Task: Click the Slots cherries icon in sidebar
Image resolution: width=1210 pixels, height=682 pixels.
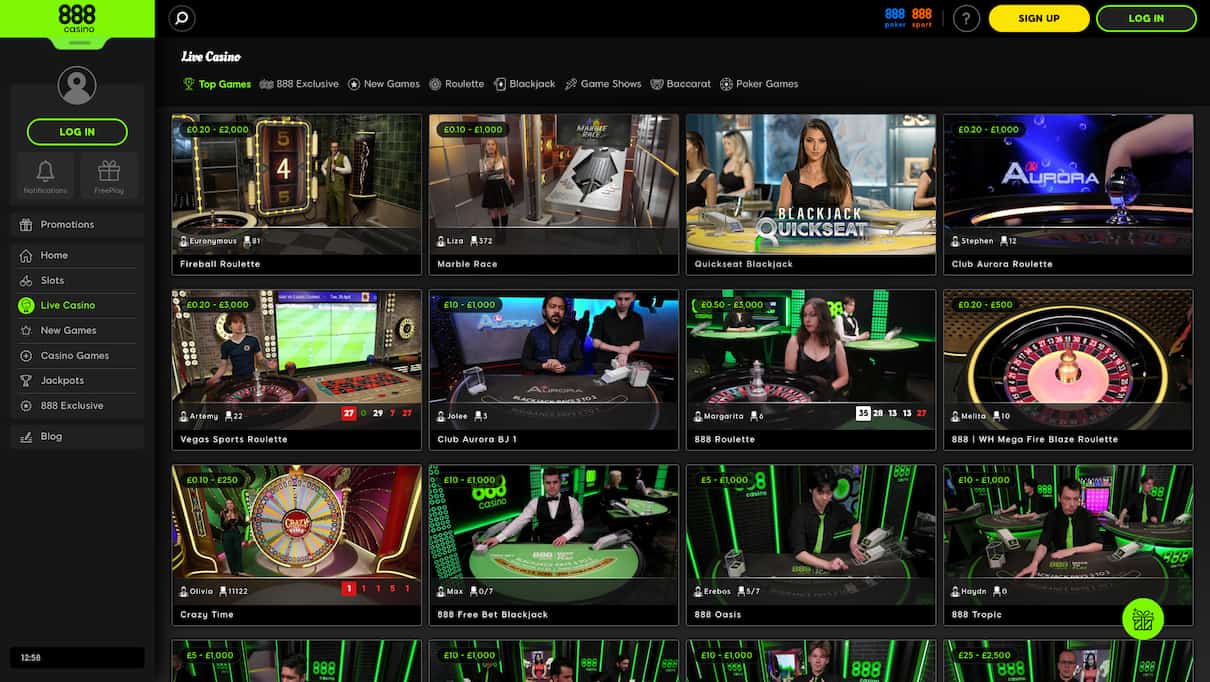Action: (x=26, y=281)
